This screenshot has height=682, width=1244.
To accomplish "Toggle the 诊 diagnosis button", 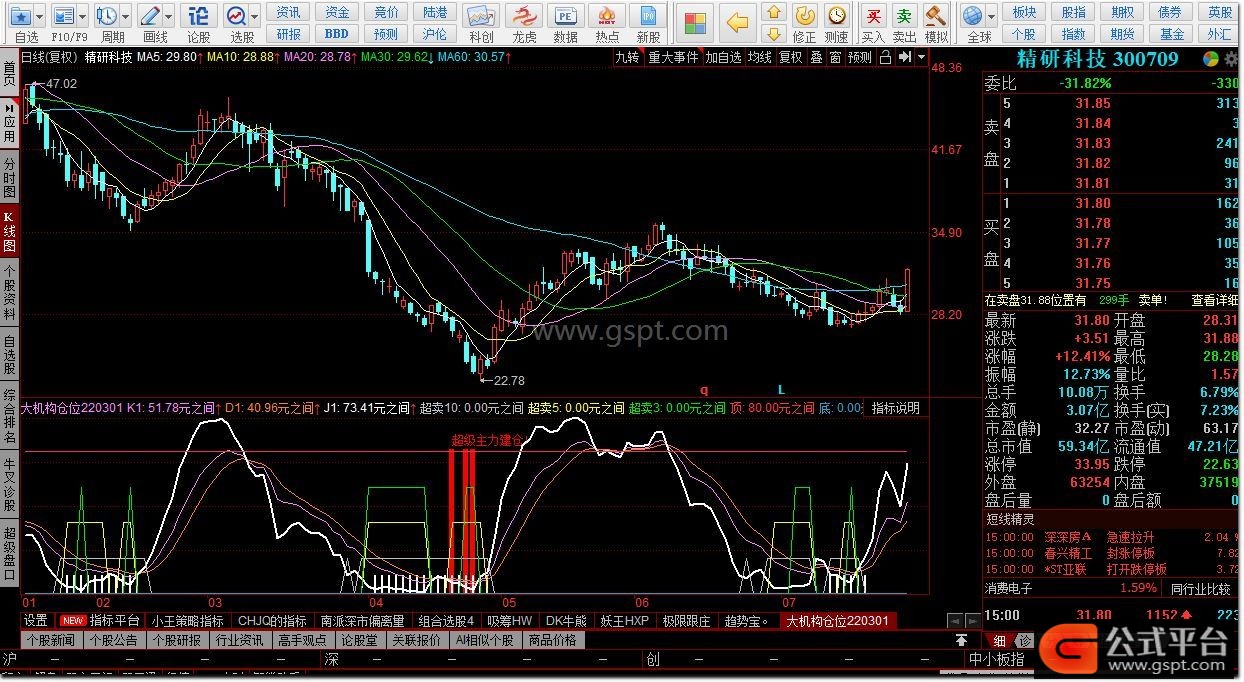I will [1025, 641].
